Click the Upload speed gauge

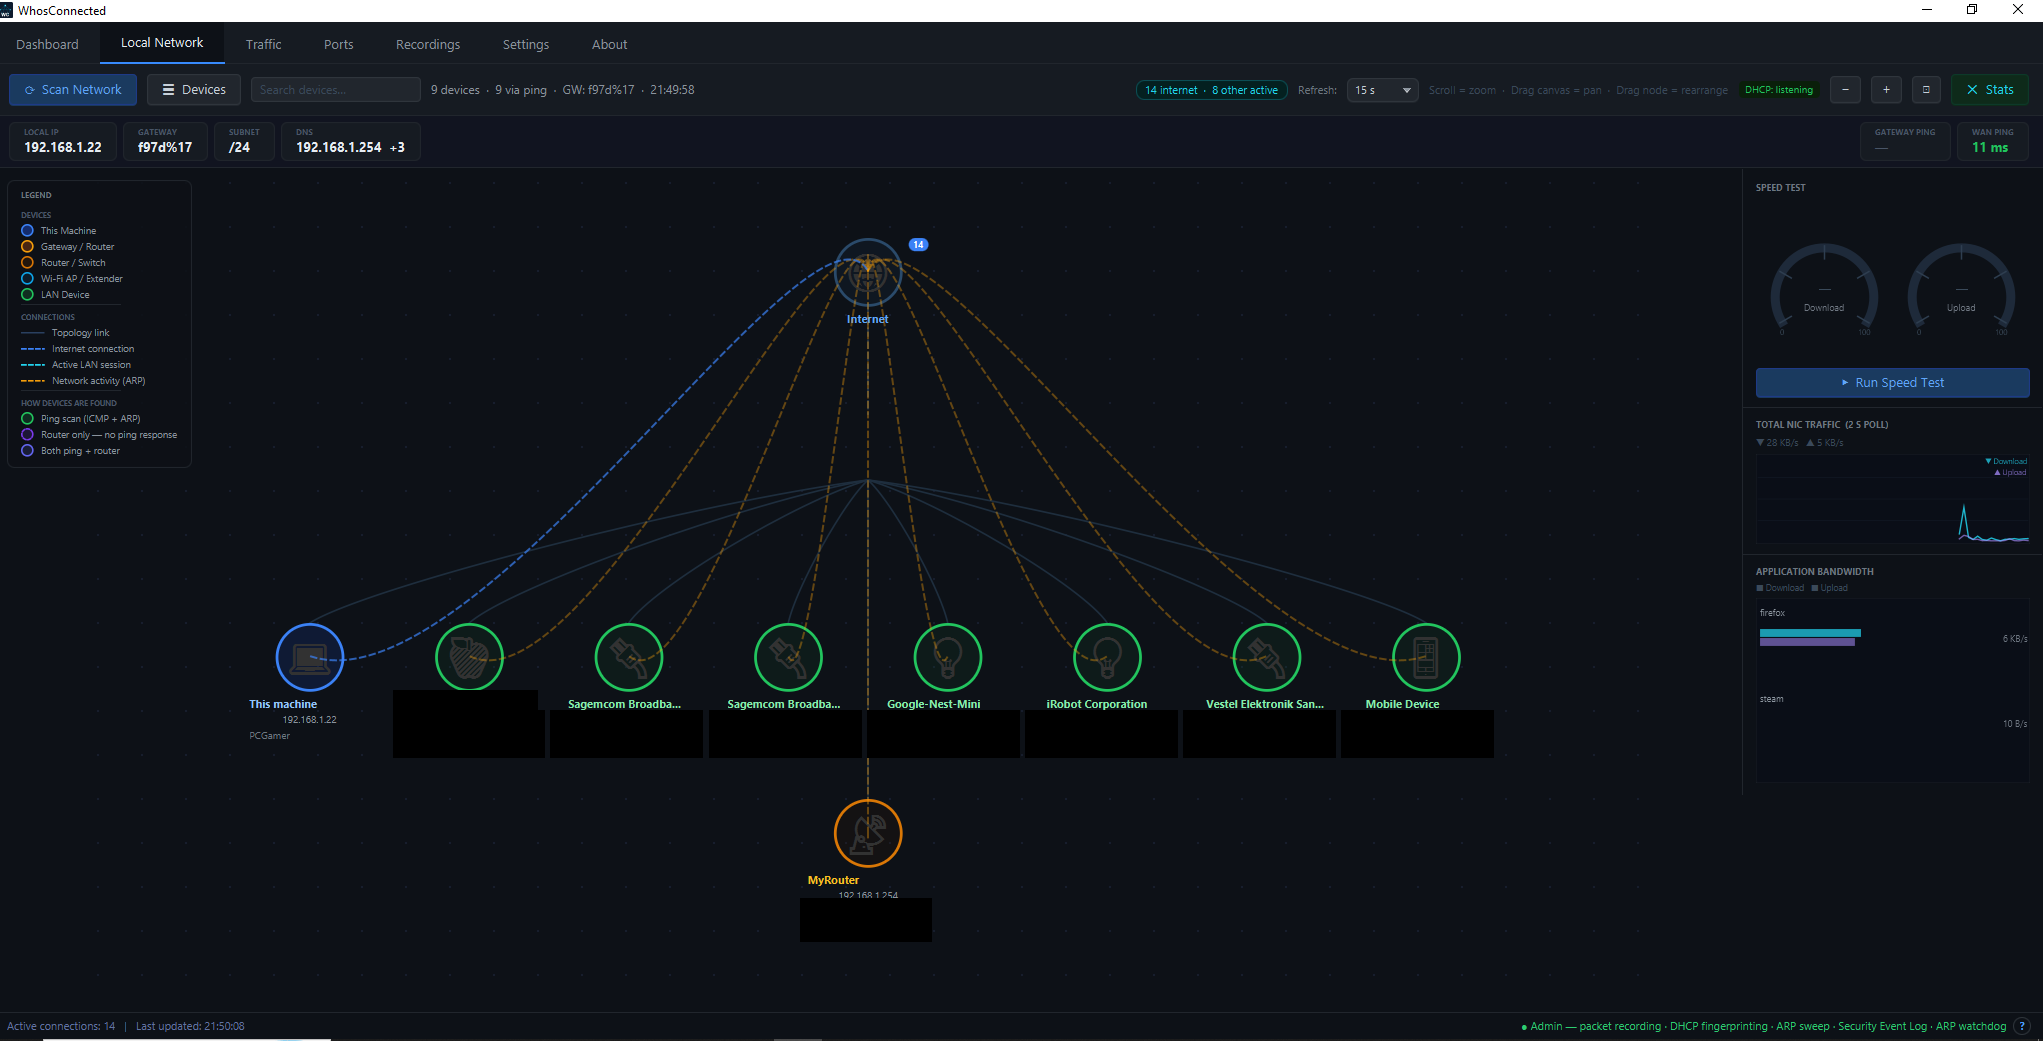pyautogui.click(x=1961, y=290)
